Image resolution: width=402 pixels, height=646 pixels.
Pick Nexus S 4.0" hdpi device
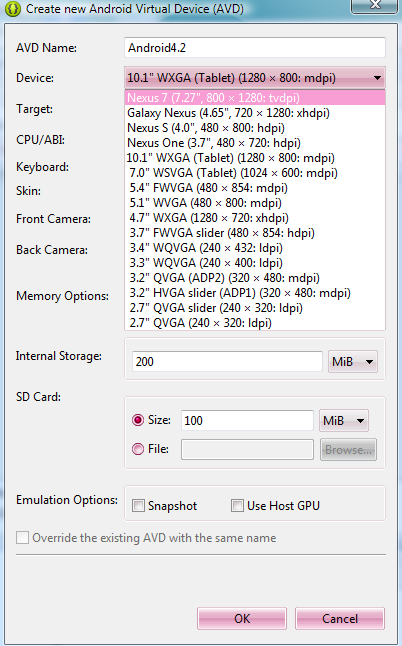click(255, 128)
